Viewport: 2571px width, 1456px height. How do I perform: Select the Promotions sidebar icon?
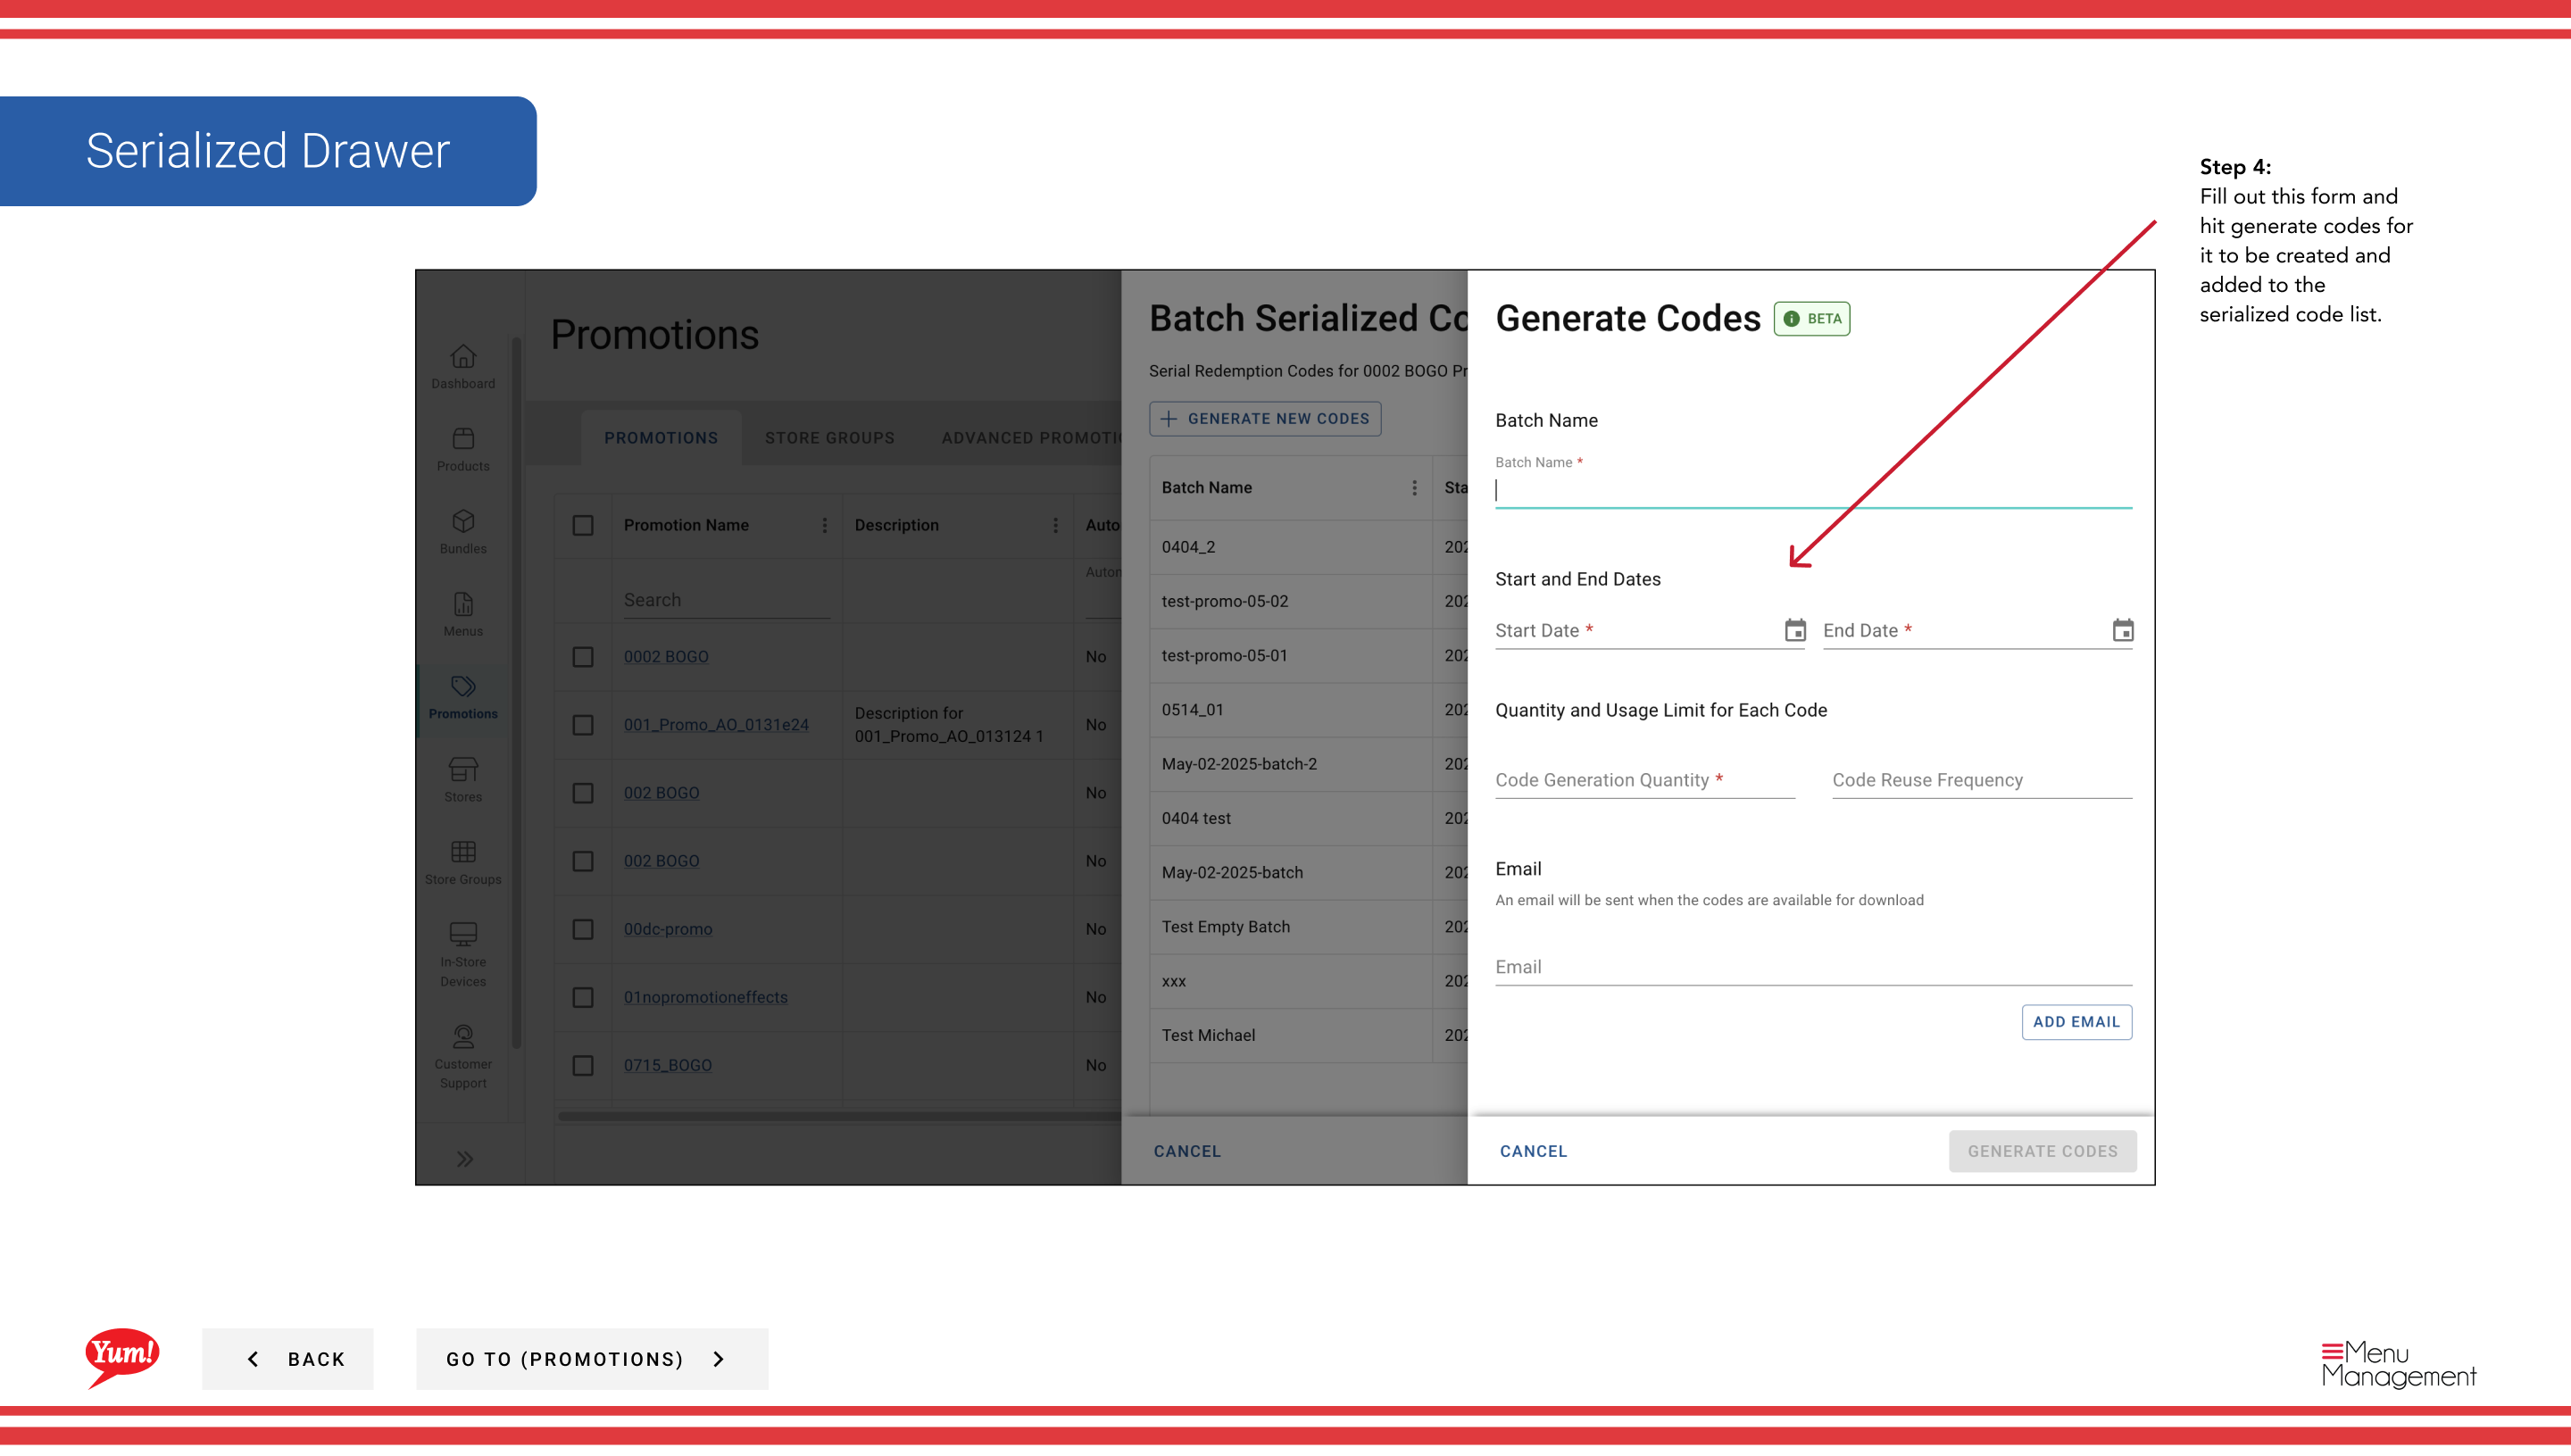coord(463,697)
